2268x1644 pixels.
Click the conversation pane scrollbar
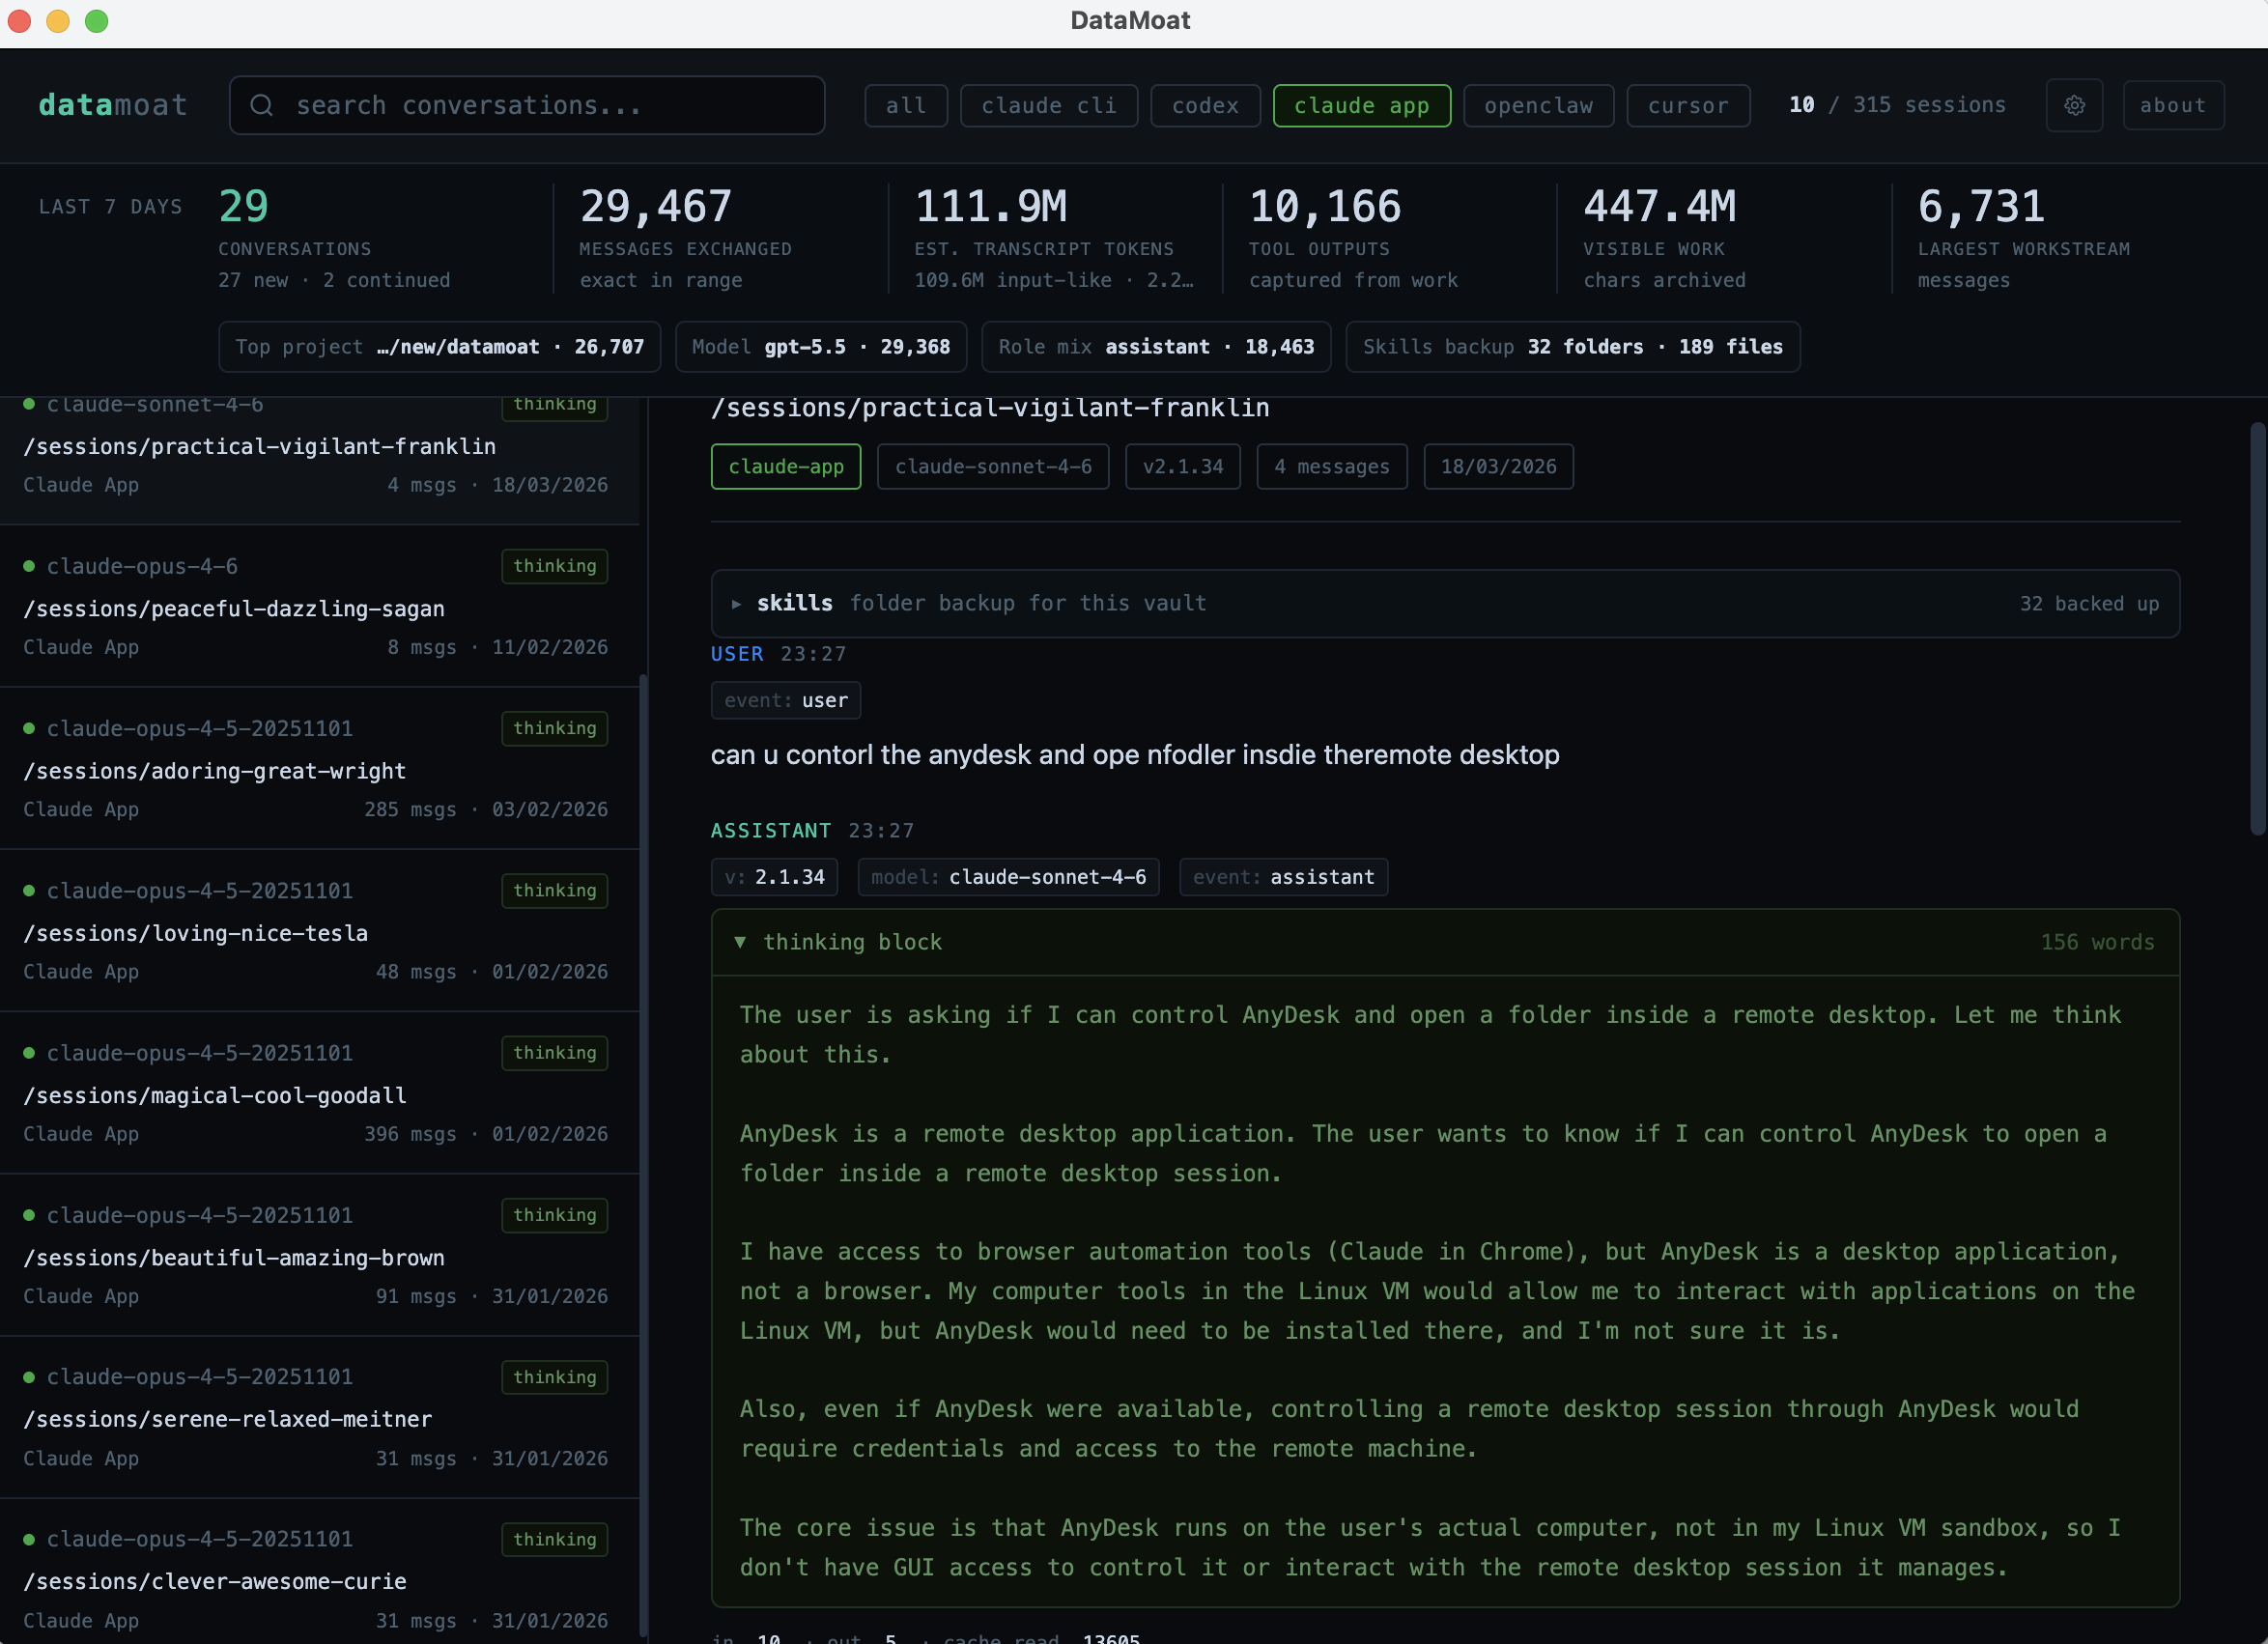[2257, 628]
